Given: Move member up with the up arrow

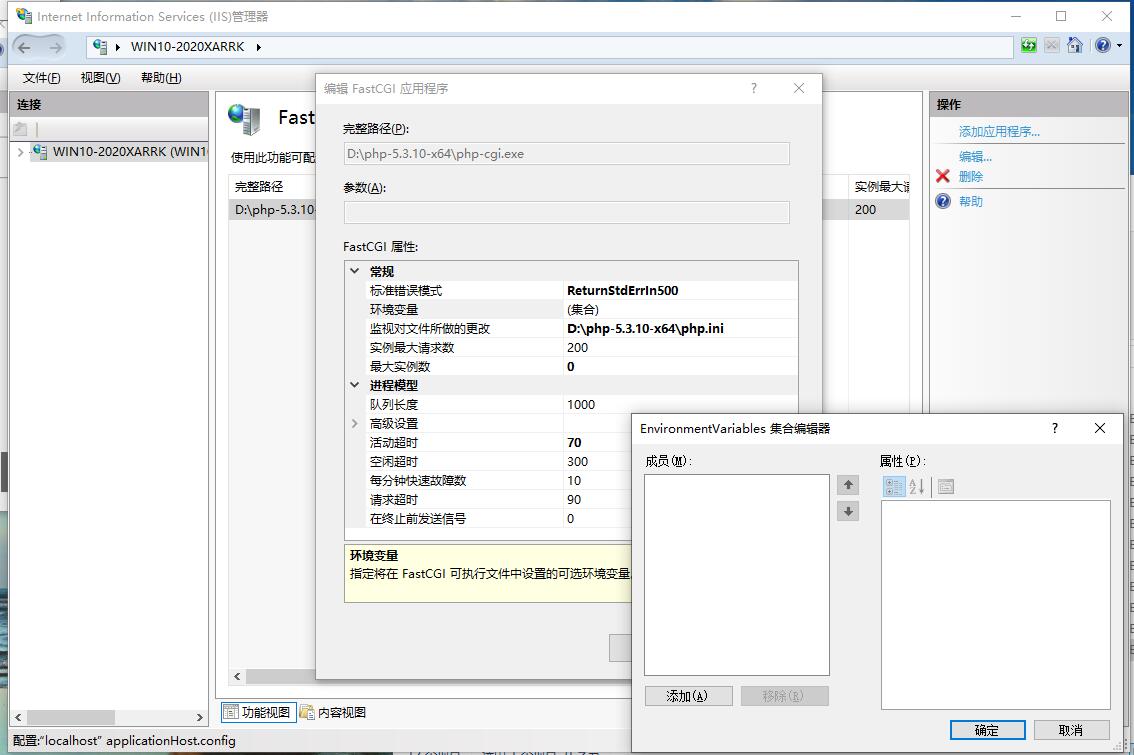Looking at the screenshot, I should 848,485.
